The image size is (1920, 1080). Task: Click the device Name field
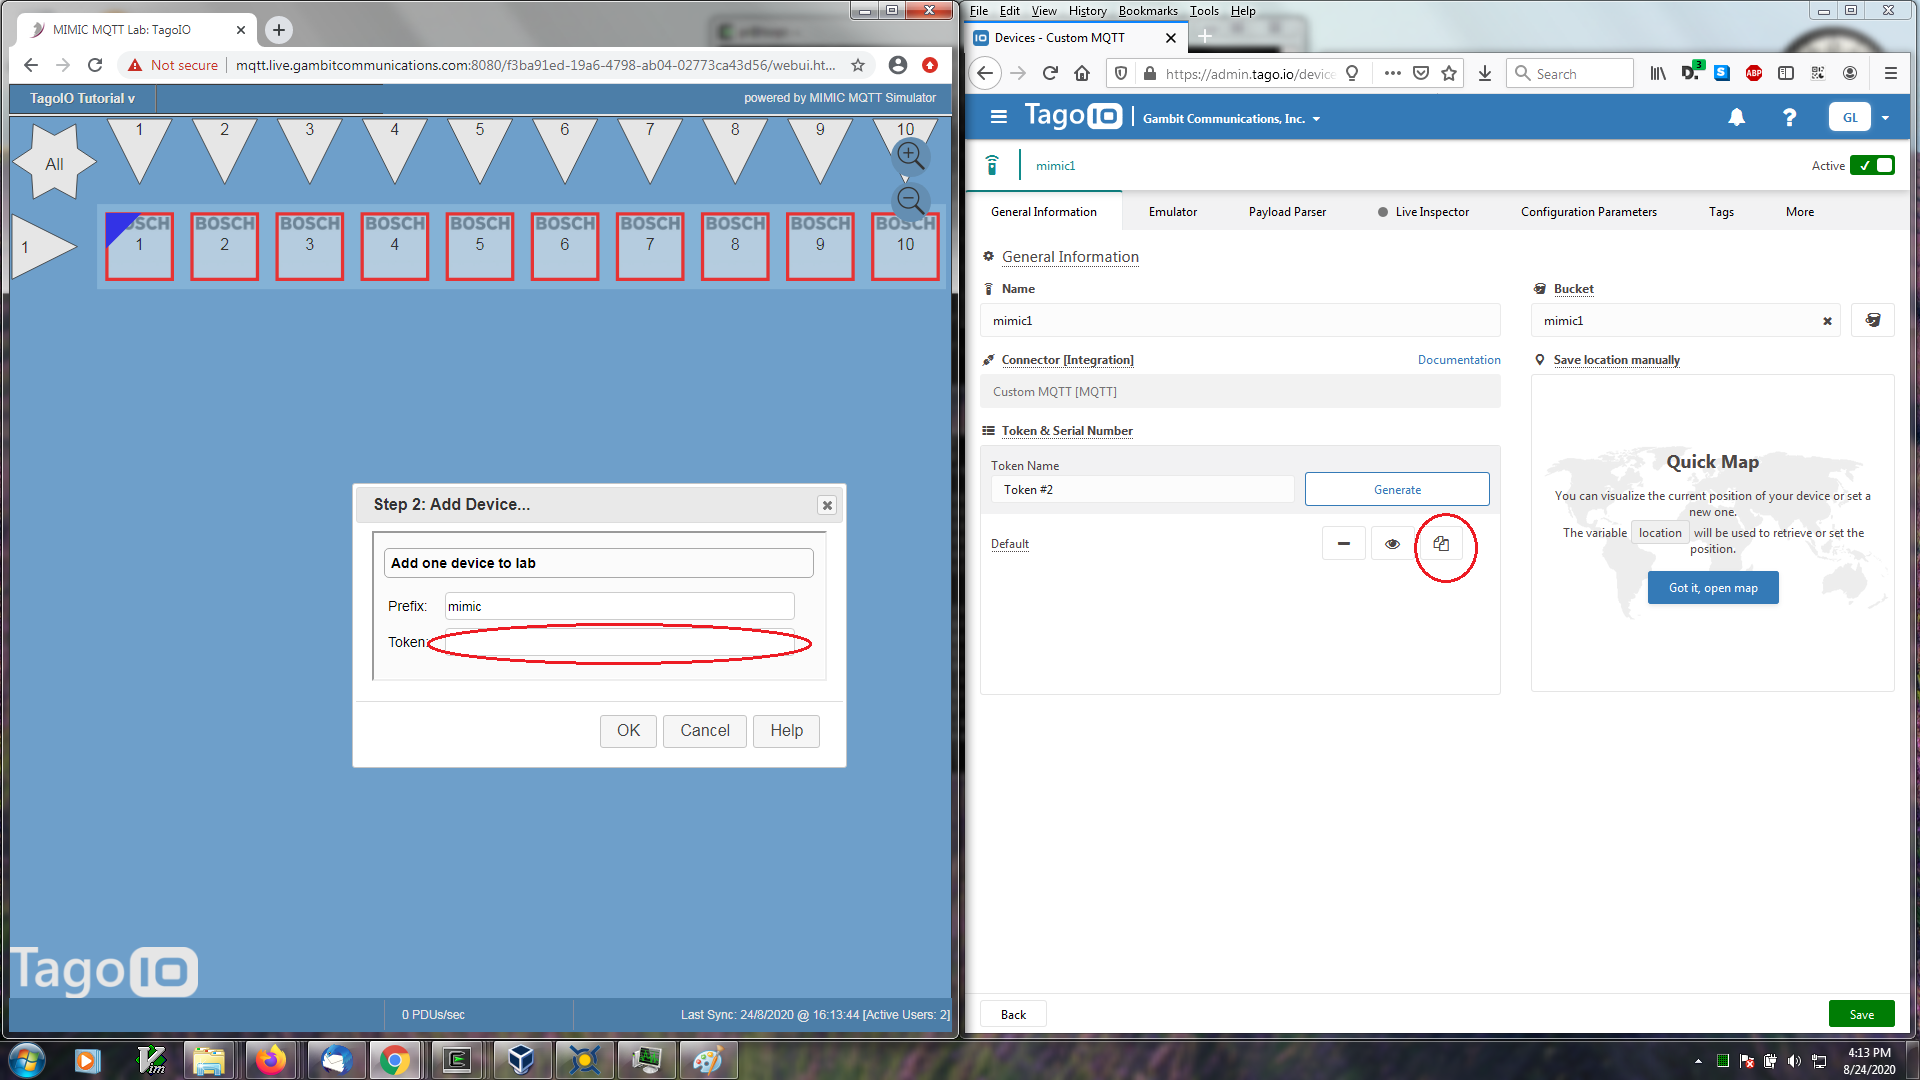tap(1240, 321)
